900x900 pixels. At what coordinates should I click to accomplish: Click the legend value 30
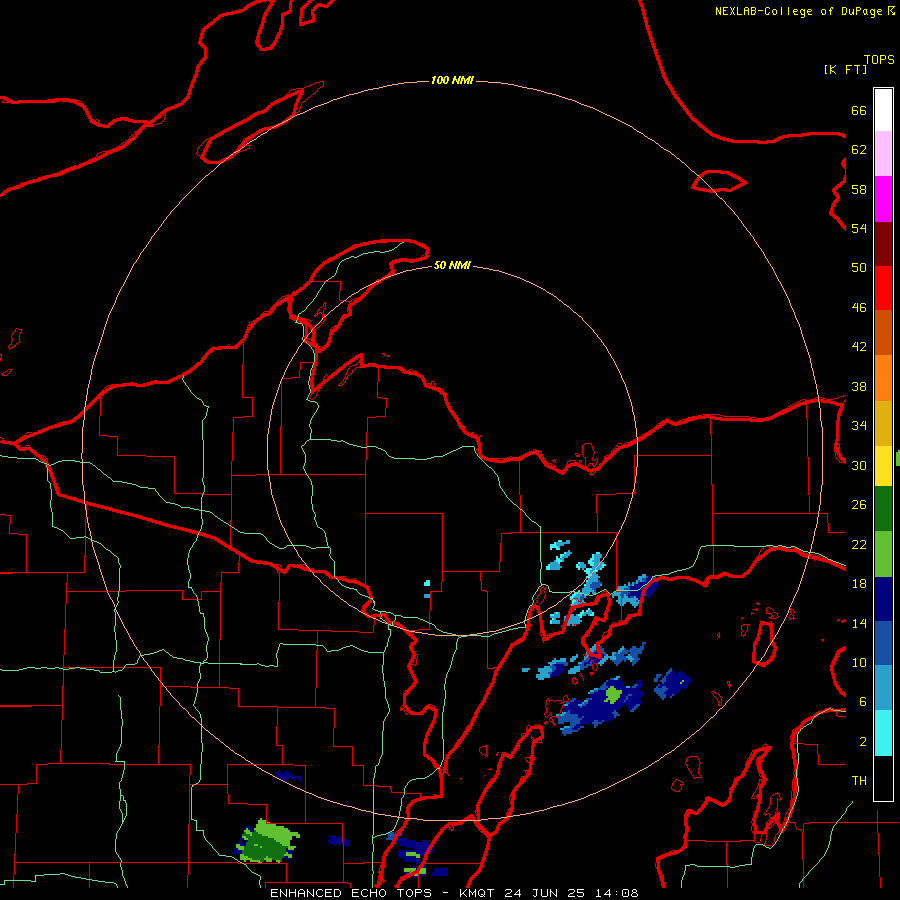859,465
